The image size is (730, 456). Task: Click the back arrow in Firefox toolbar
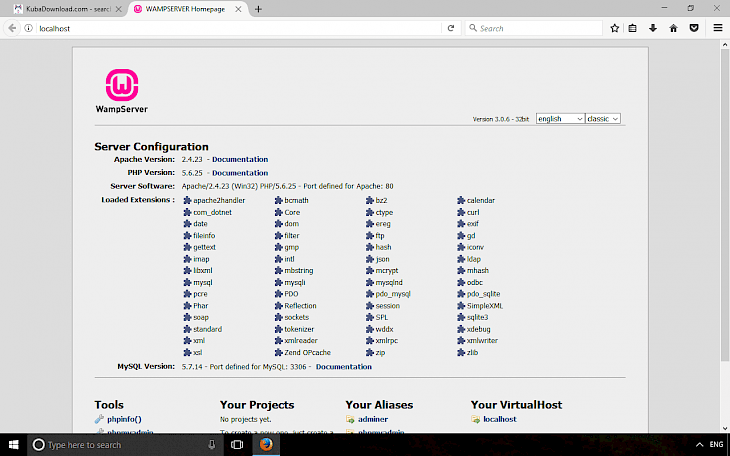pyautogui.click(x=12, y=28)
